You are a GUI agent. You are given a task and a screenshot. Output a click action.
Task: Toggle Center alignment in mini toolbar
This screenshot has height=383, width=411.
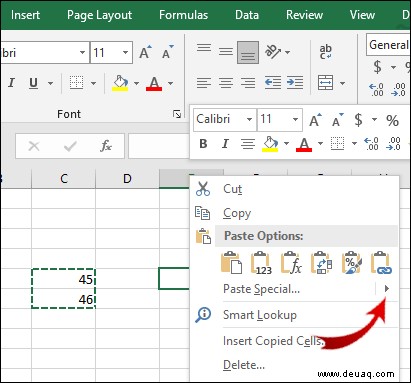(248, 144)
